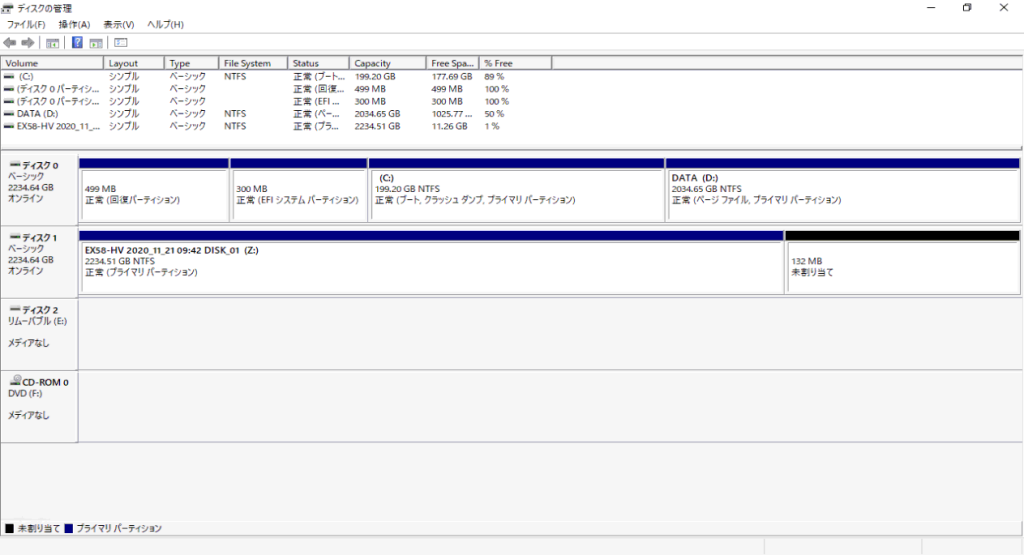Screen dimensions: 1024x555
Task: Select the ディスク 2 removable disk icon
Action: tap(15, 310)
